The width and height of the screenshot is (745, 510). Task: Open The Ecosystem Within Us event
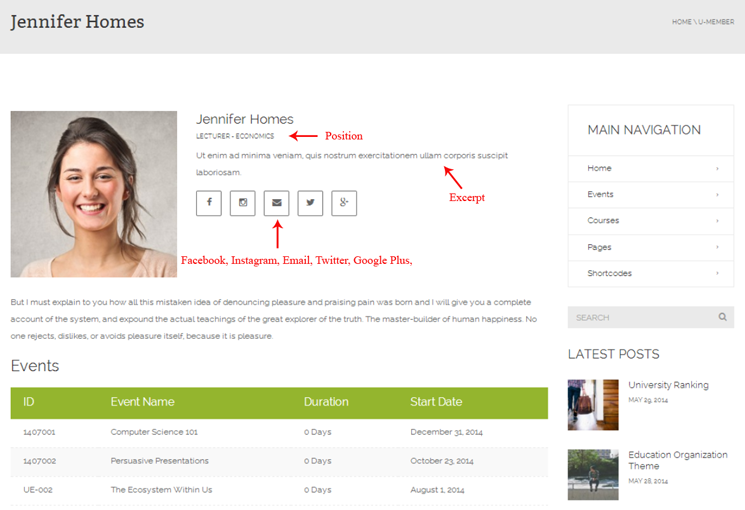tap(161, 490)
